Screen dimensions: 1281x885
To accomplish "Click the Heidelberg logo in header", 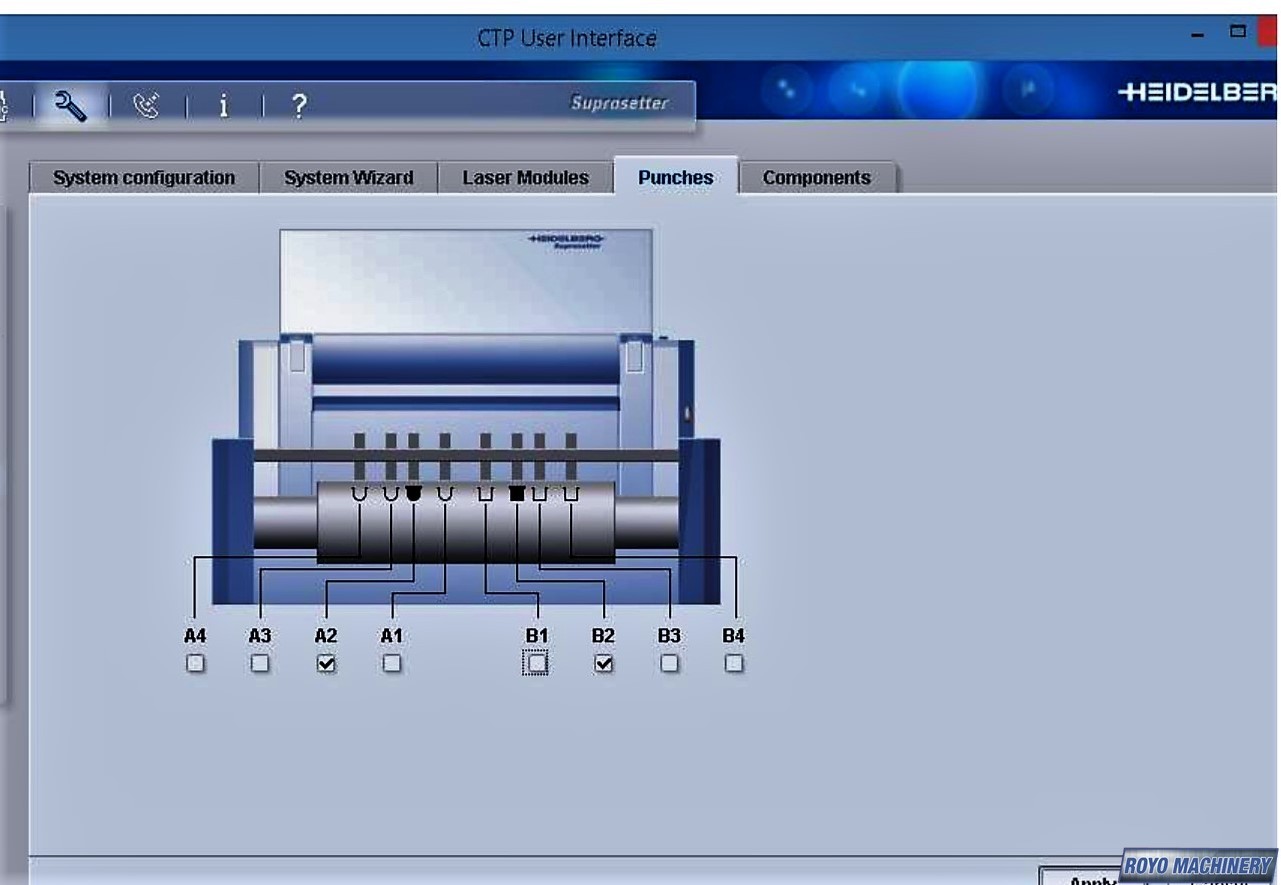I will point(1196,93).
